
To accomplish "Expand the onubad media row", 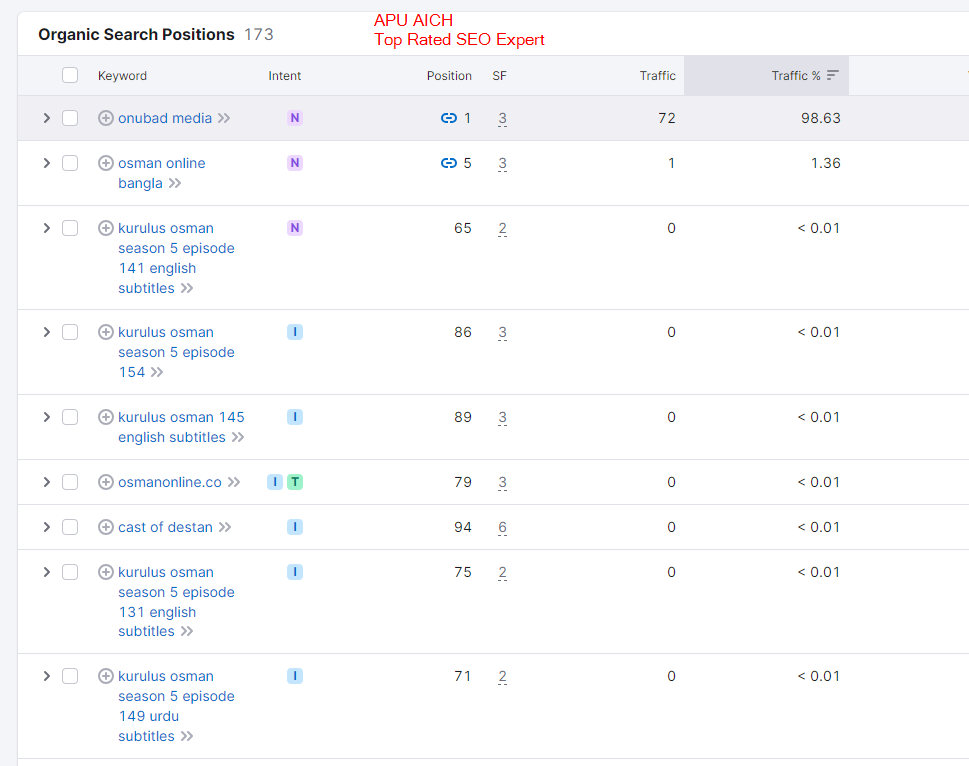I will click(46, 118).
